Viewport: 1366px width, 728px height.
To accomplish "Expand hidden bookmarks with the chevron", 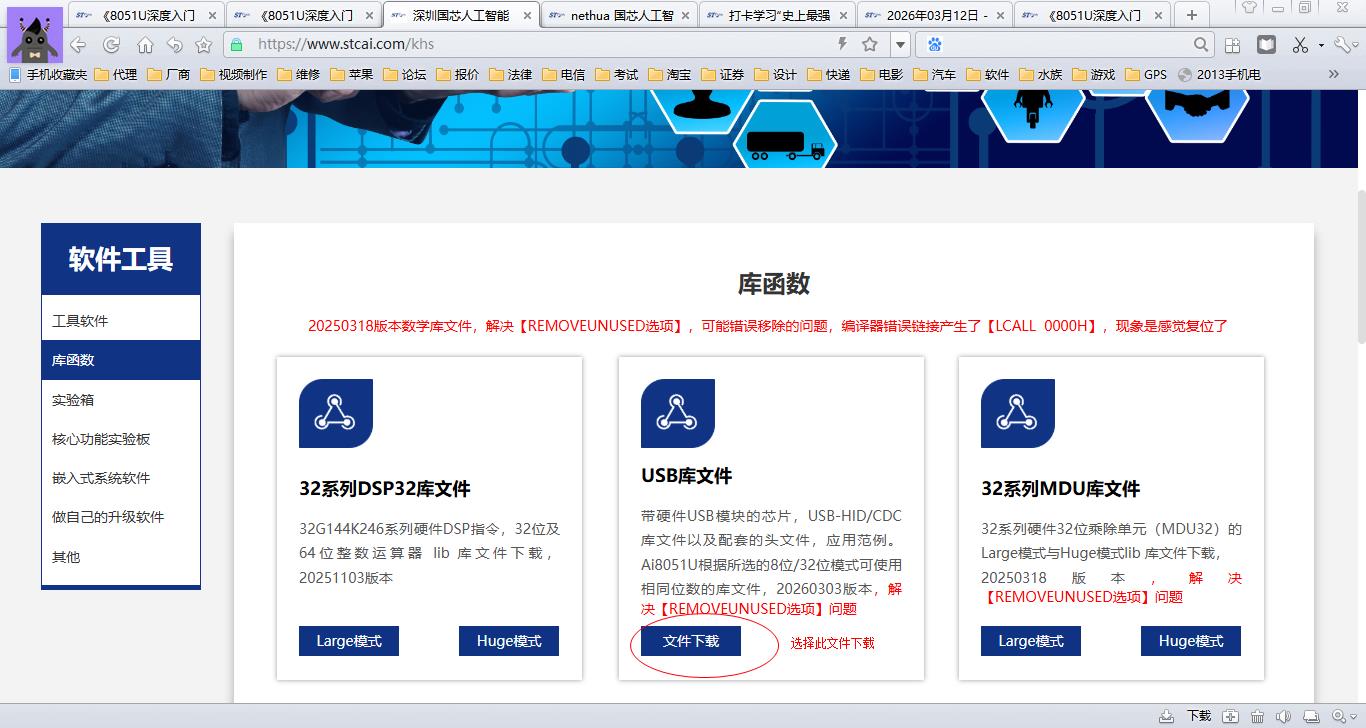I will pyautogui.click(x=1333, y=74).
